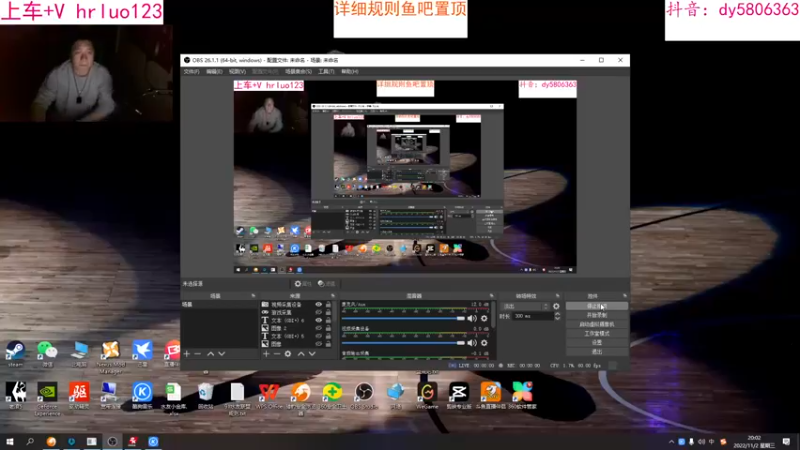Toggle visibility of the 文本 (GDI+) 6 source

click(318, 320)
